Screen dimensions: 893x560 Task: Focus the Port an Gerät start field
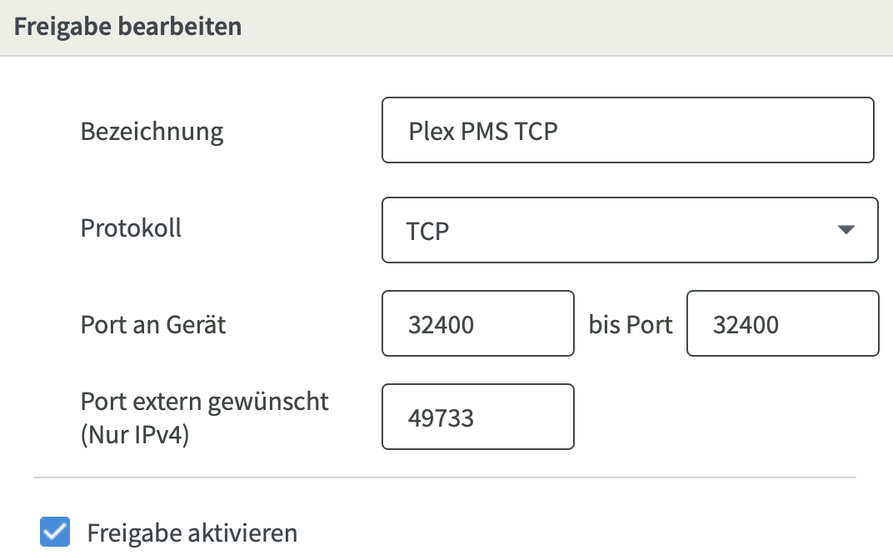pos(478,323)
